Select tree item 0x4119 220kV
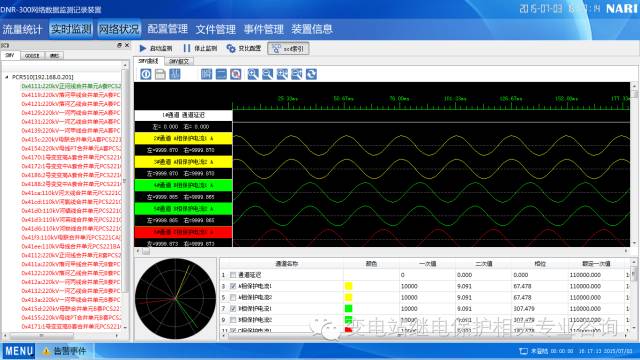The width and height of the screenshot is (640, 360). pos(71,95)
